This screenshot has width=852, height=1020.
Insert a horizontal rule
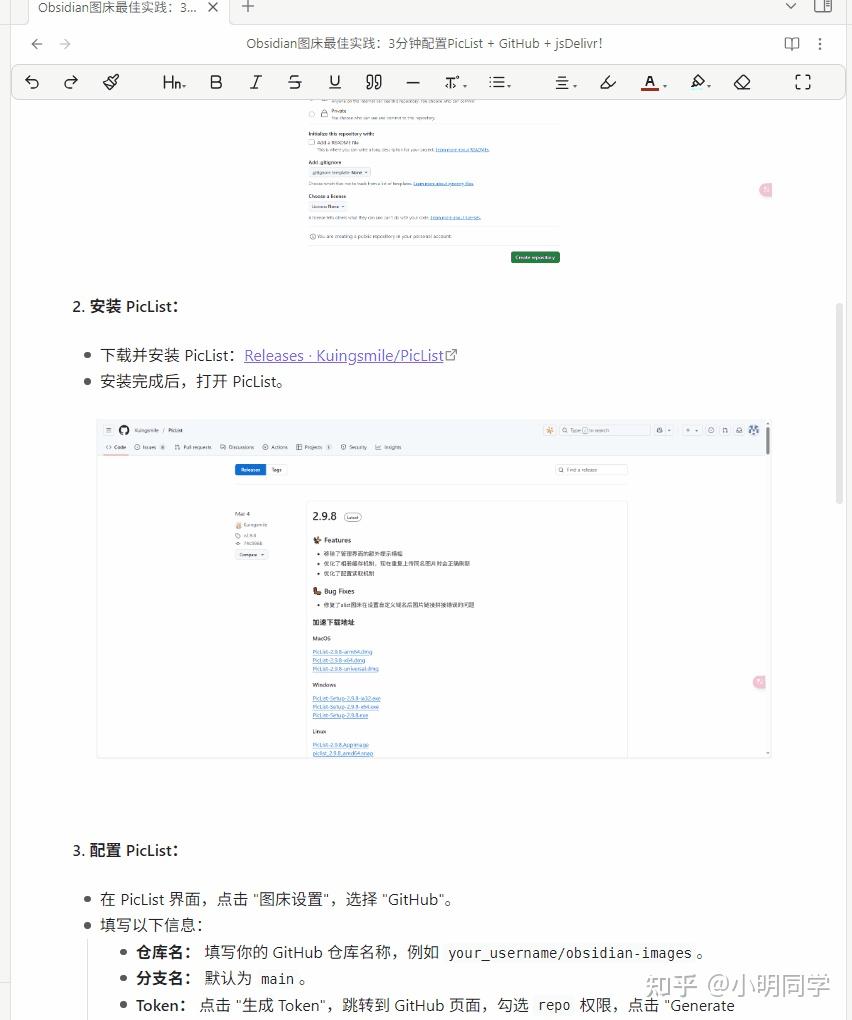(x=413, y=82)
